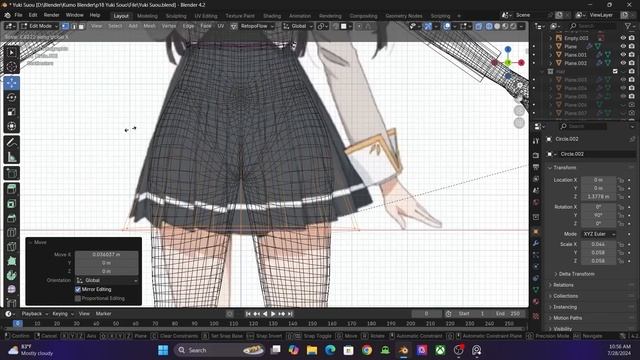Click the timeline End frame field

(508, 314)
